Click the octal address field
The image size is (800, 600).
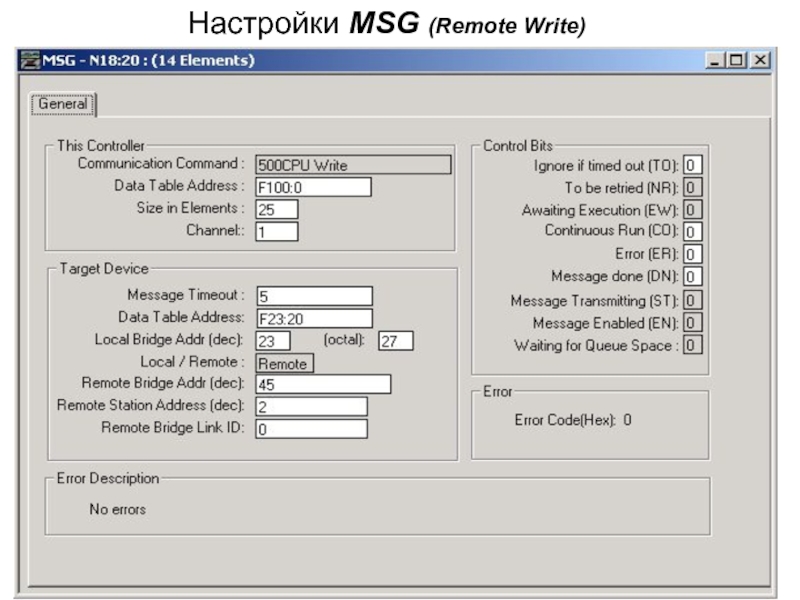tap(396, 341)
